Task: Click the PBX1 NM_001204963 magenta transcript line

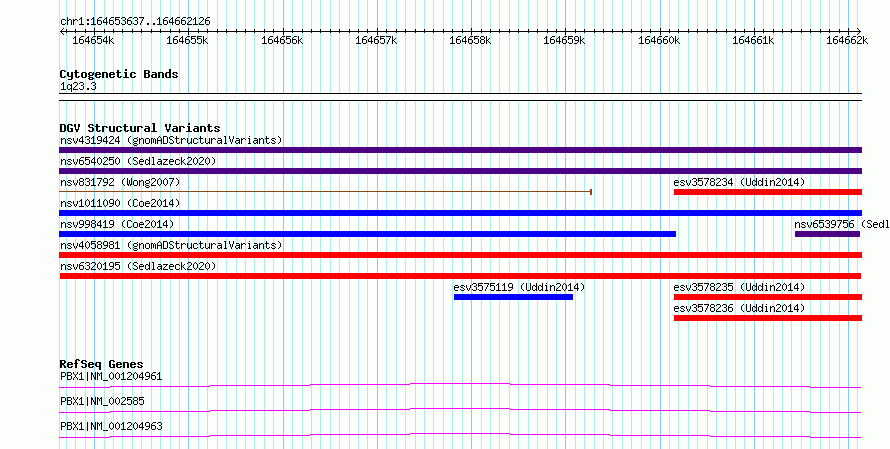Action: [x=460, y=435]
